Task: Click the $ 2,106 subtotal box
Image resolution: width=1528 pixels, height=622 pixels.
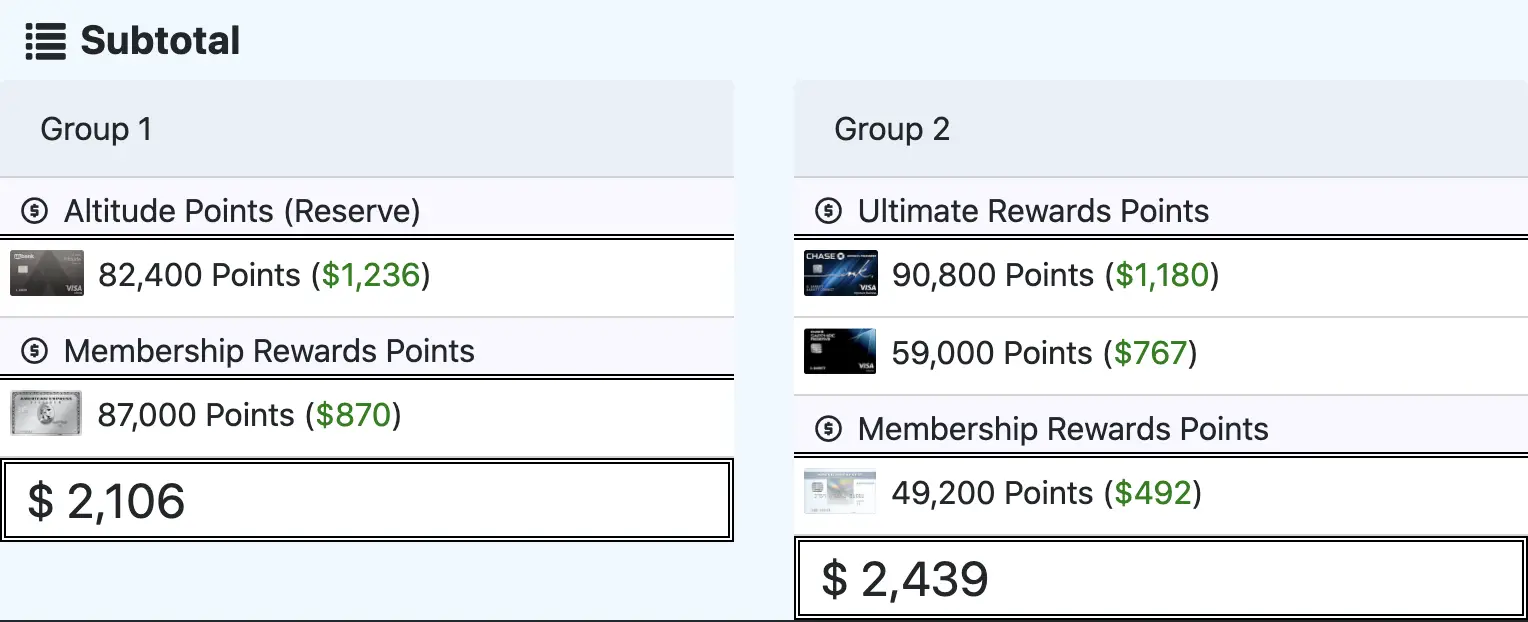Action: [367, 500]
